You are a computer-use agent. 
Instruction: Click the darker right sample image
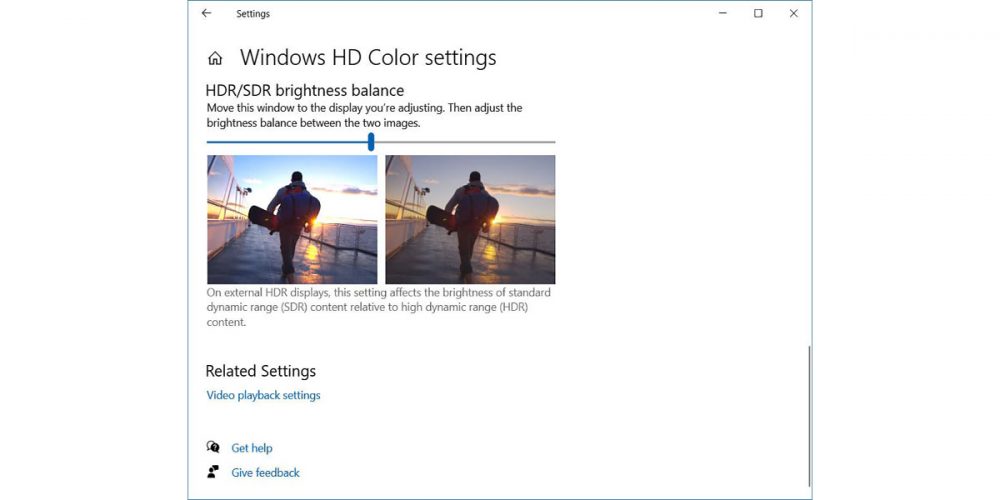click(470, 219)
